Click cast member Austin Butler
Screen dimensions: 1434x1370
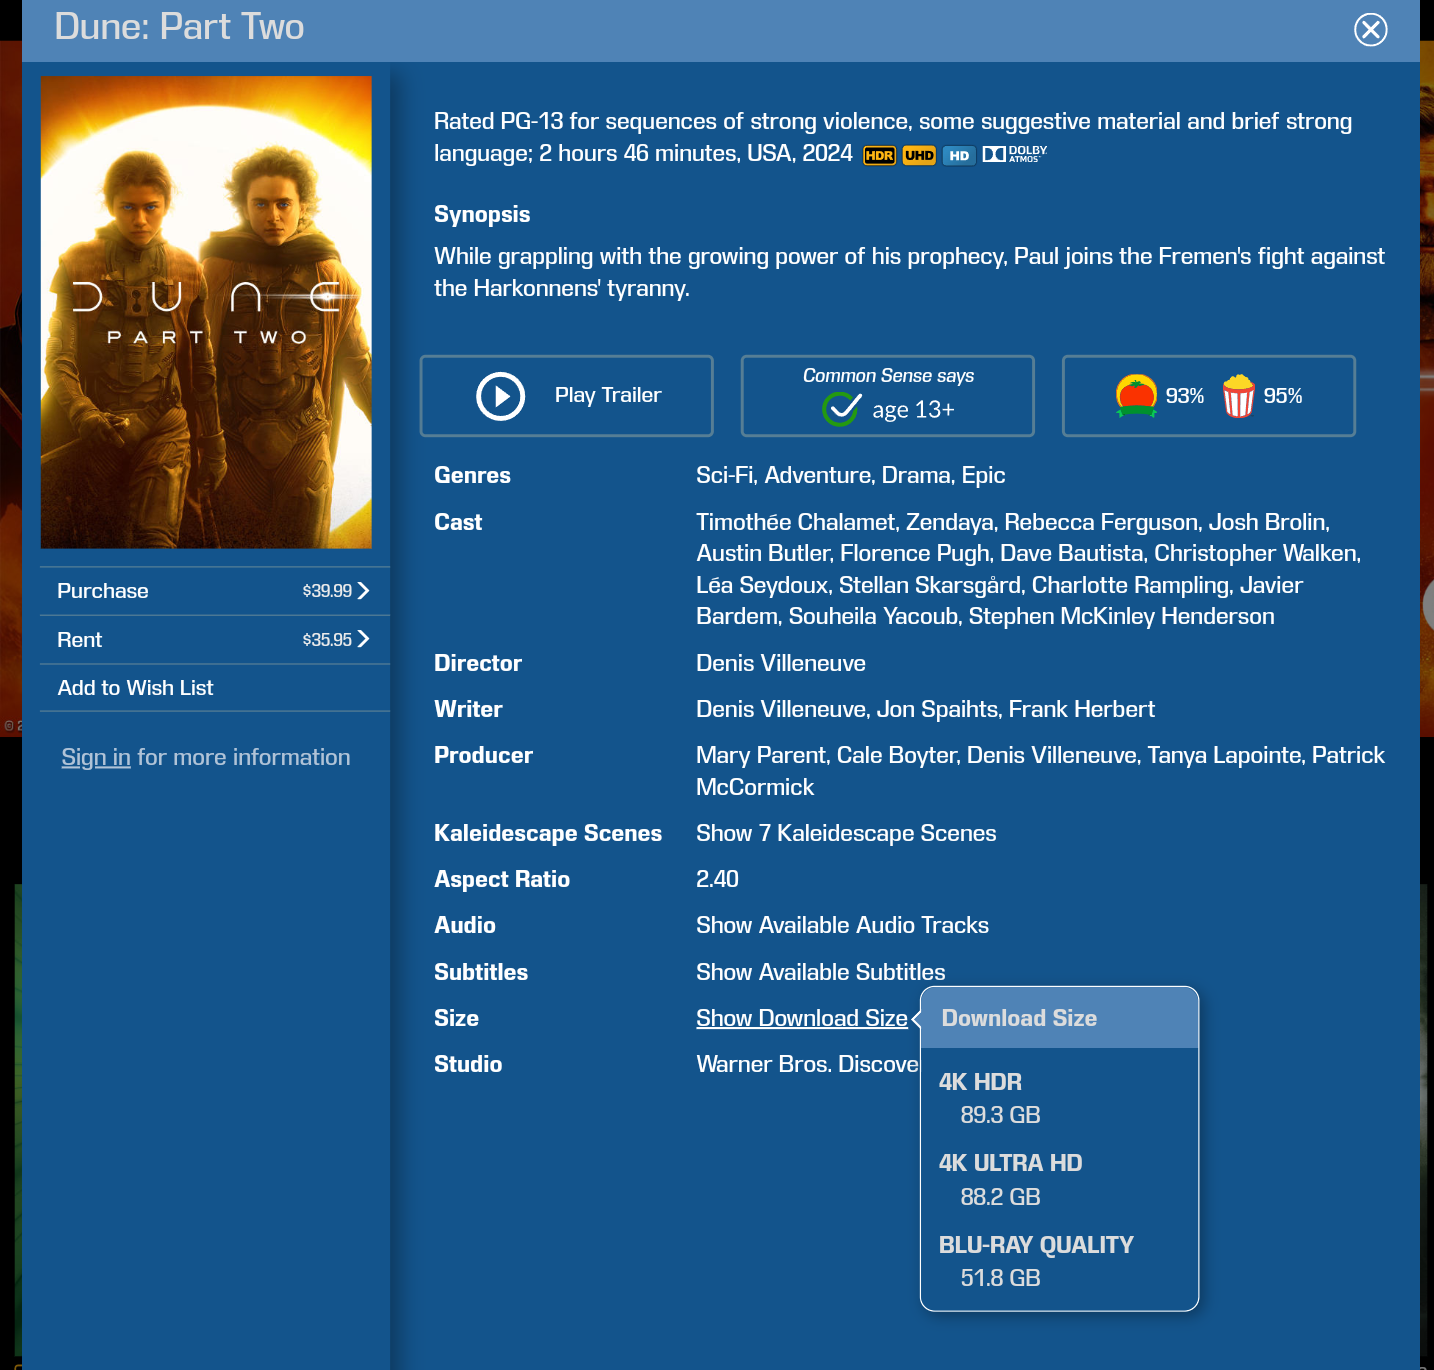pyautogui.click(x=763, y=553)
